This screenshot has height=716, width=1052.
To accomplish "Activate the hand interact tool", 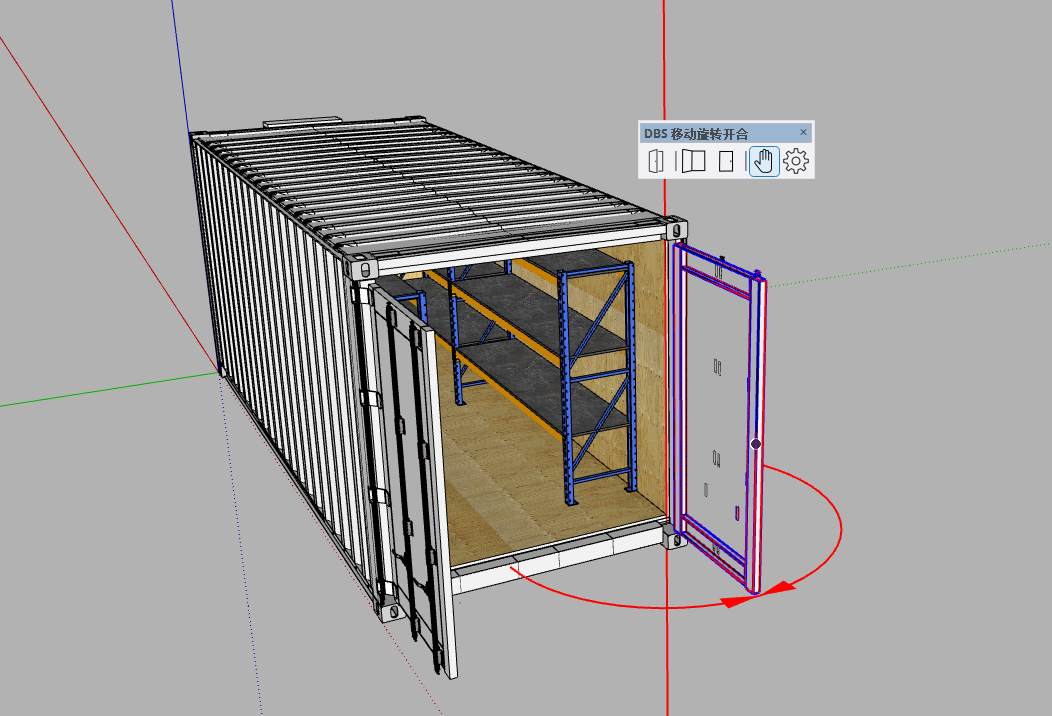I will point(763,161).
